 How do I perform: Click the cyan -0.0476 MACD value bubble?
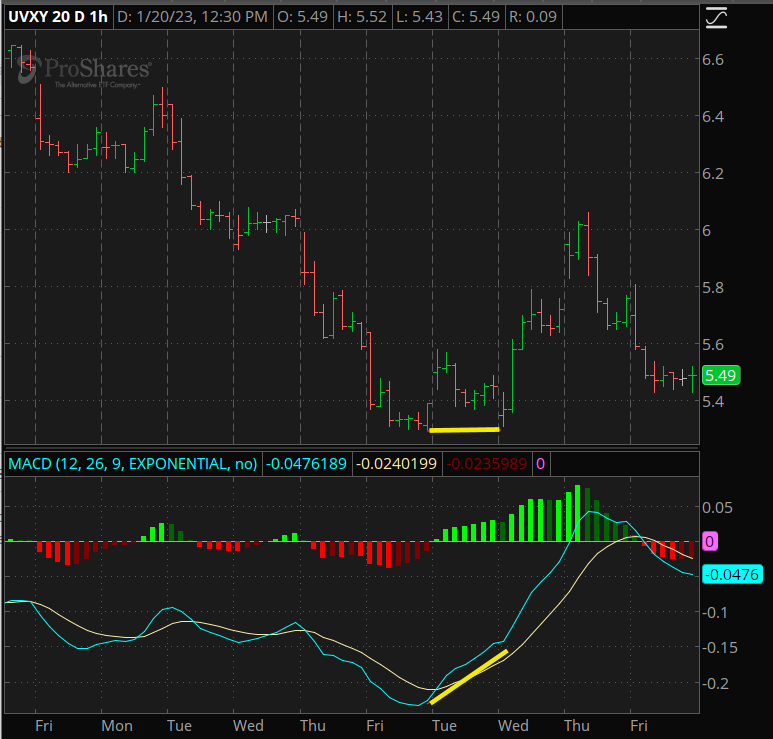[732, 574]
